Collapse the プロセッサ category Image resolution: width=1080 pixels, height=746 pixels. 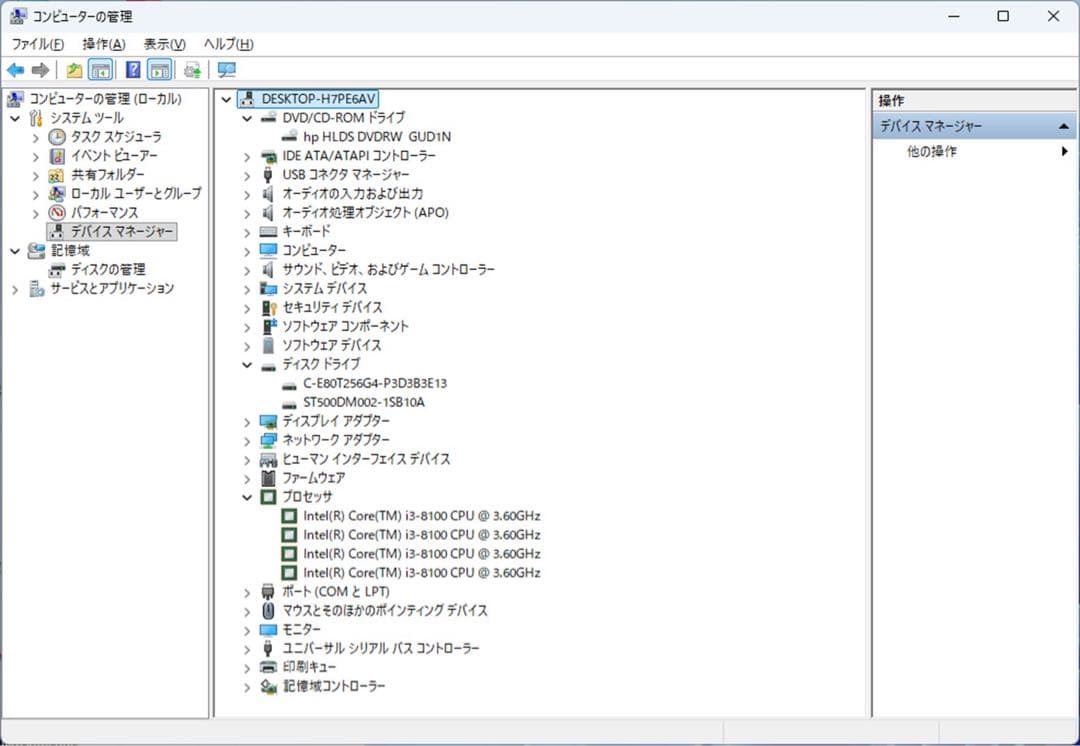click(x=247, y=497)
